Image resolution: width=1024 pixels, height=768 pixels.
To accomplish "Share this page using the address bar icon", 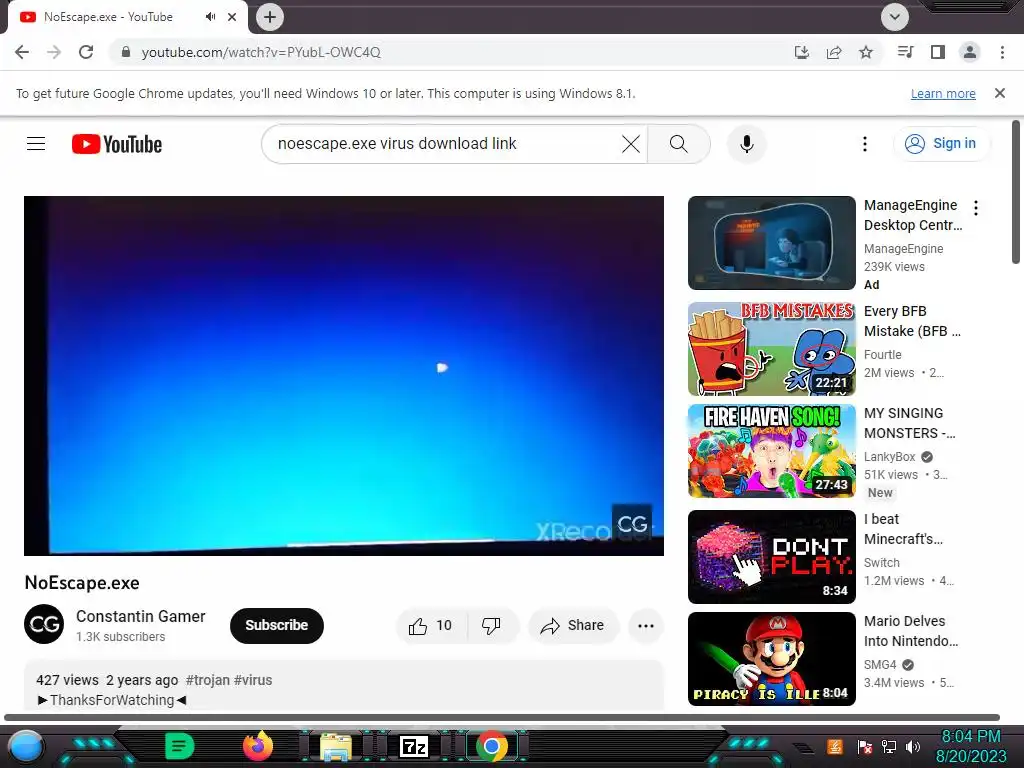I will (834, 52).
